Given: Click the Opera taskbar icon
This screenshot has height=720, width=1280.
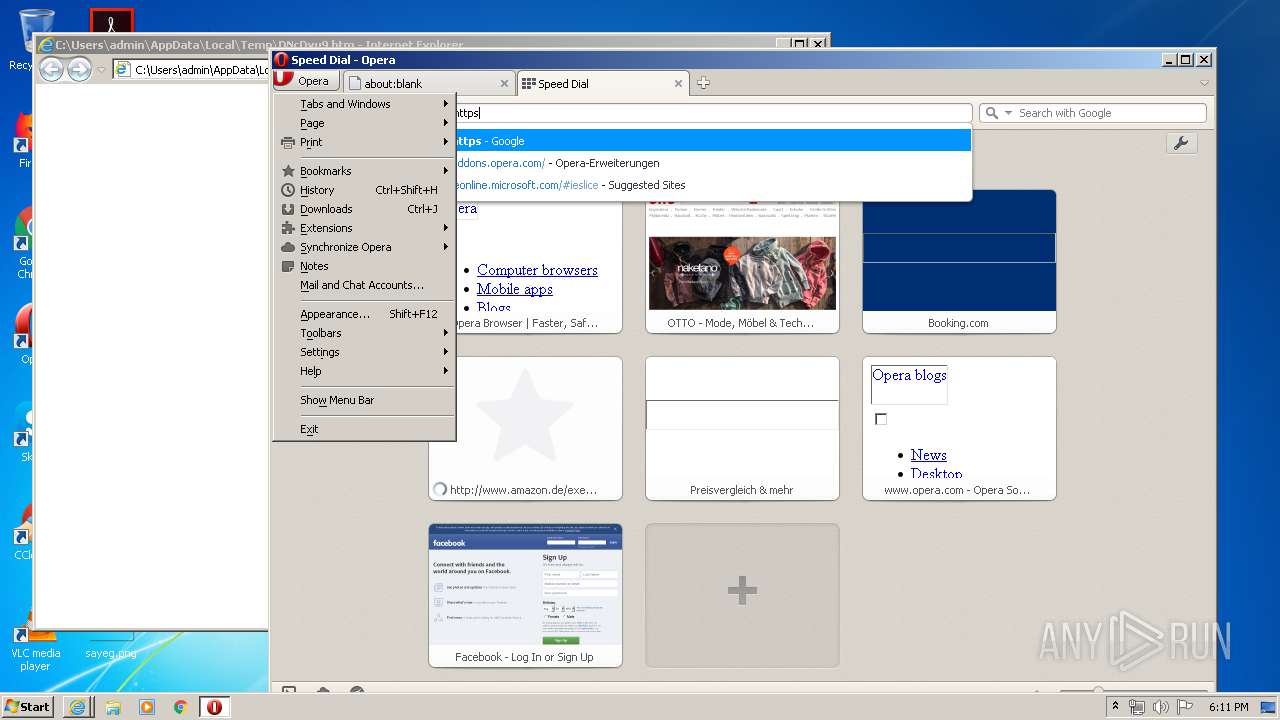Looking at the screenshot, I should (x=214, y=707).
